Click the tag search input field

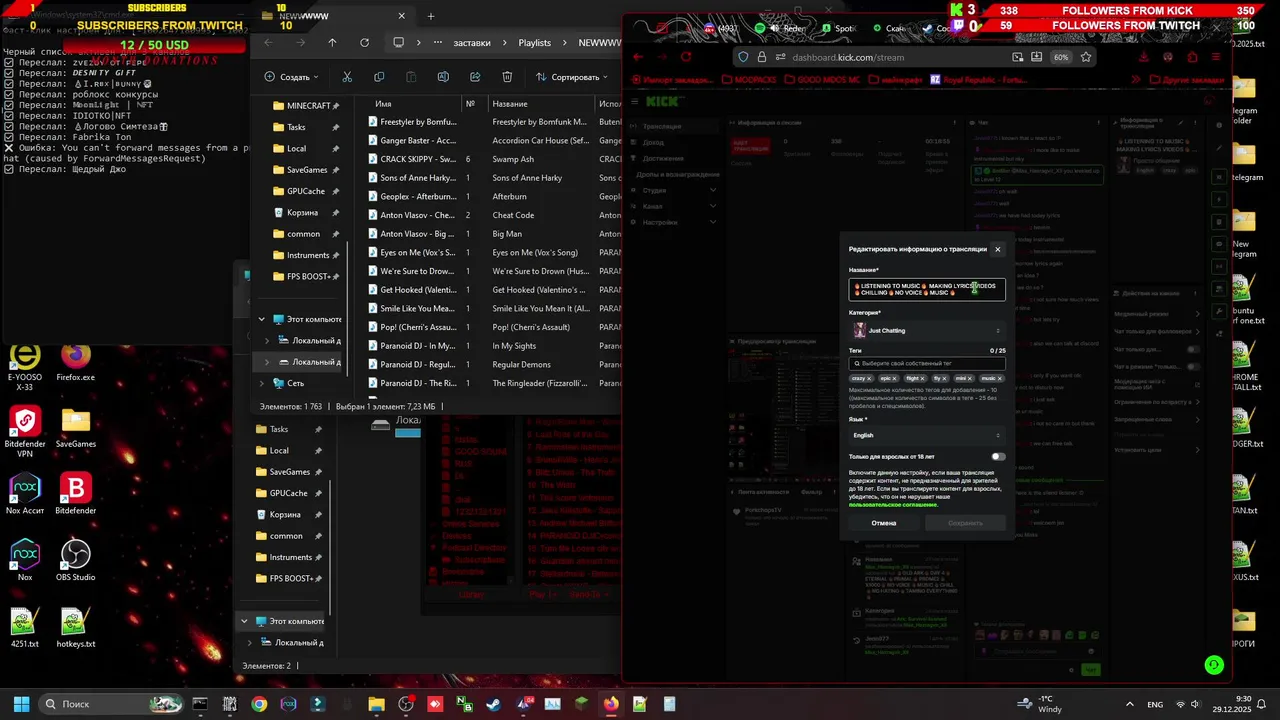coord(927,363)
